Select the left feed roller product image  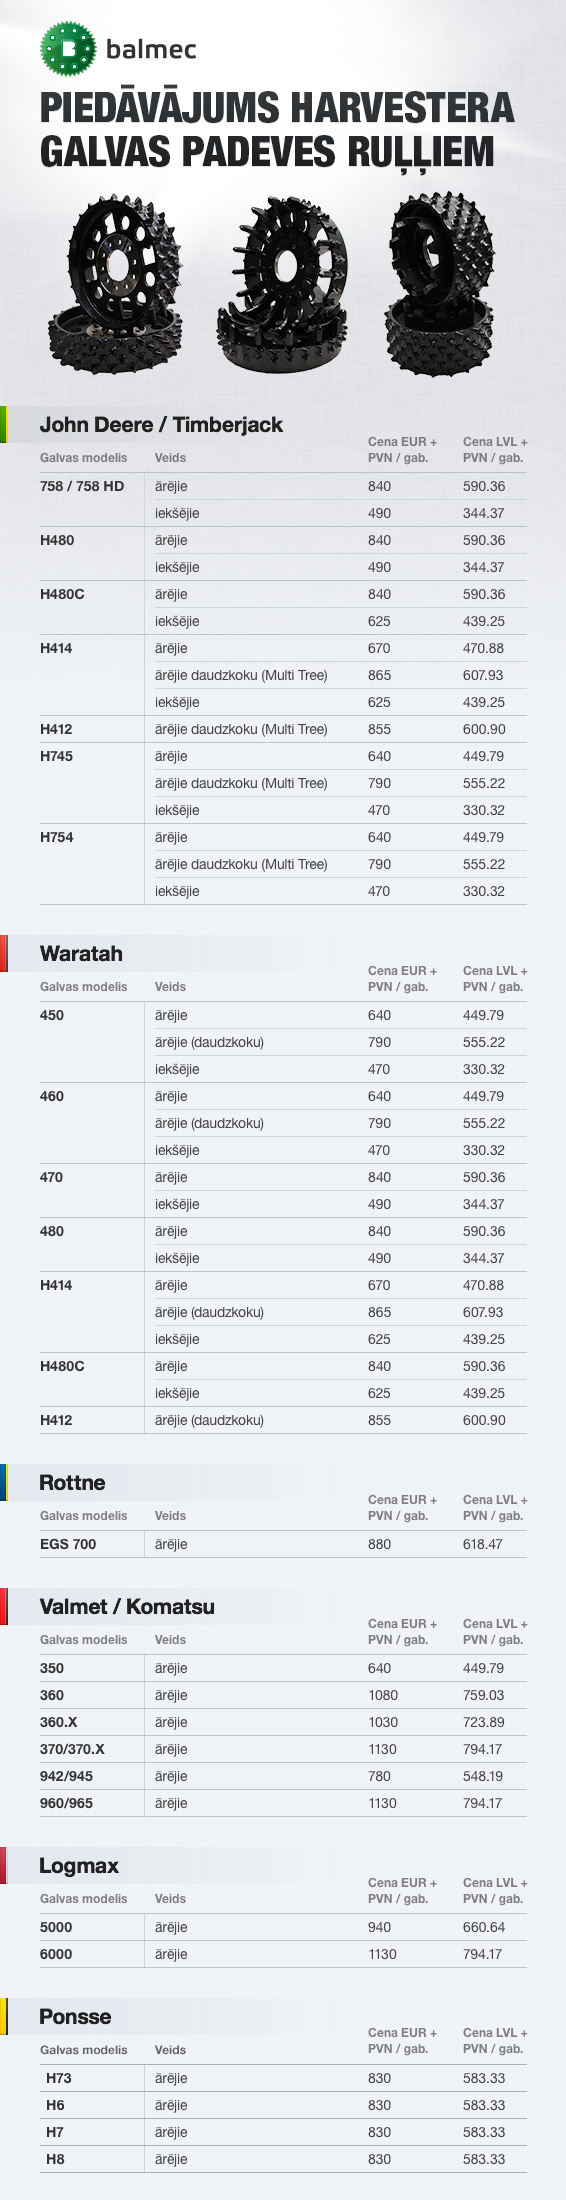(119, 286)
